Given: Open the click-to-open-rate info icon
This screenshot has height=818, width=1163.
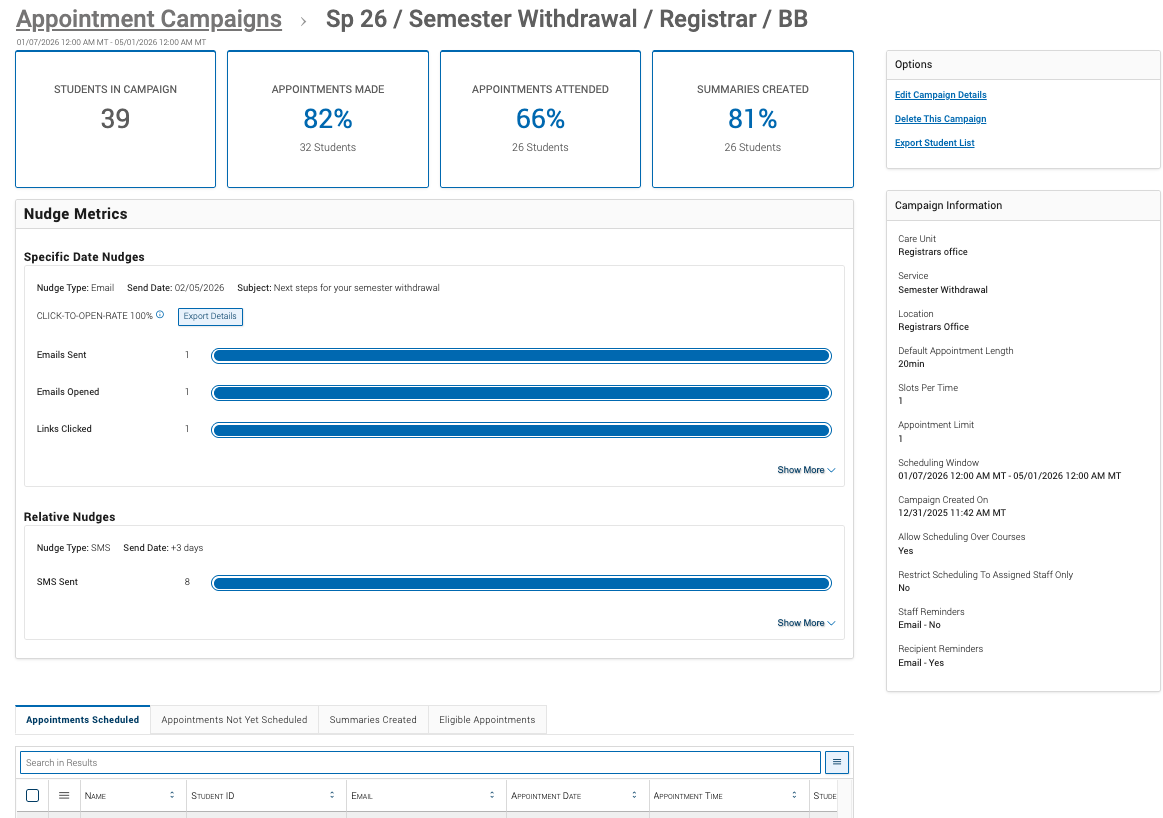Looking at the screenshot, I should pos(160,315).
